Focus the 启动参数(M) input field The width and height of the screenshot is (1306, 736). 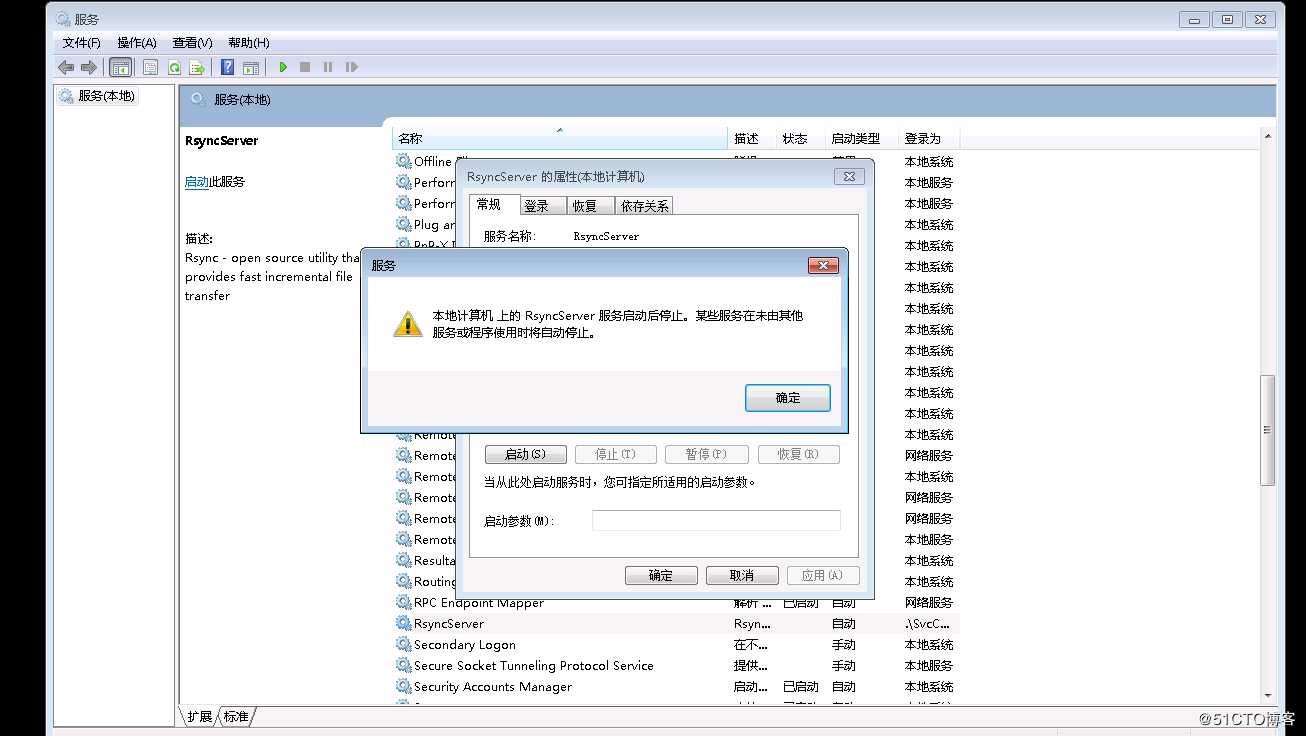[716, 520]
